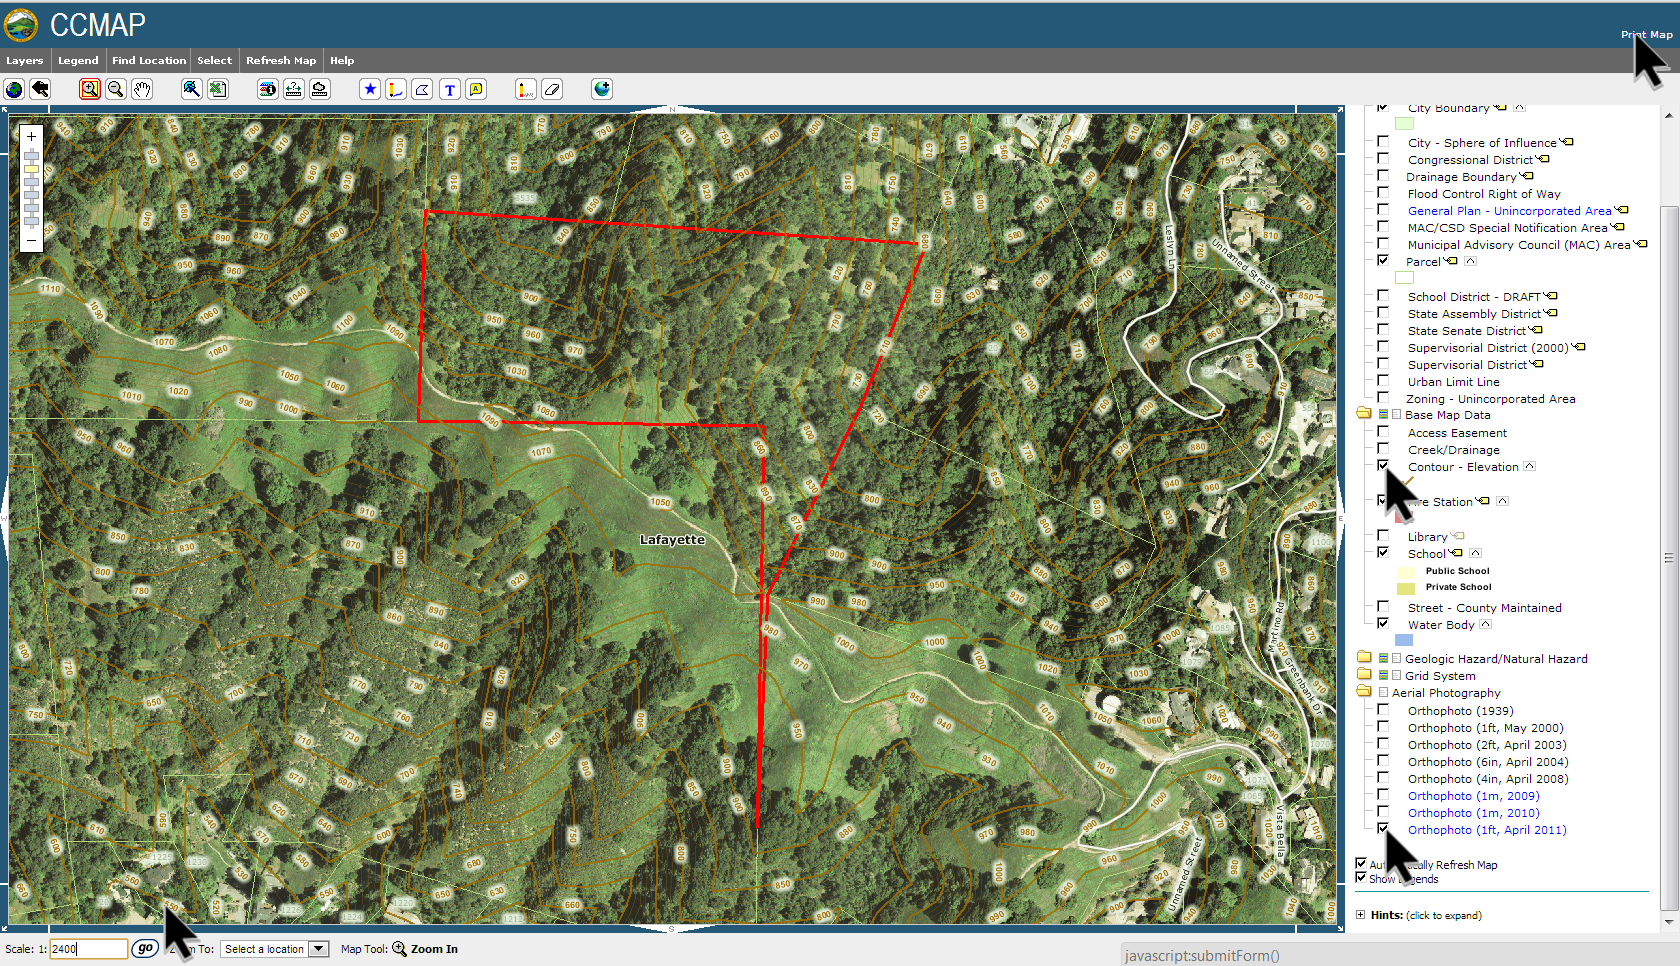
Task: Open the Find Location menu
Action: (x=149, y=60)
